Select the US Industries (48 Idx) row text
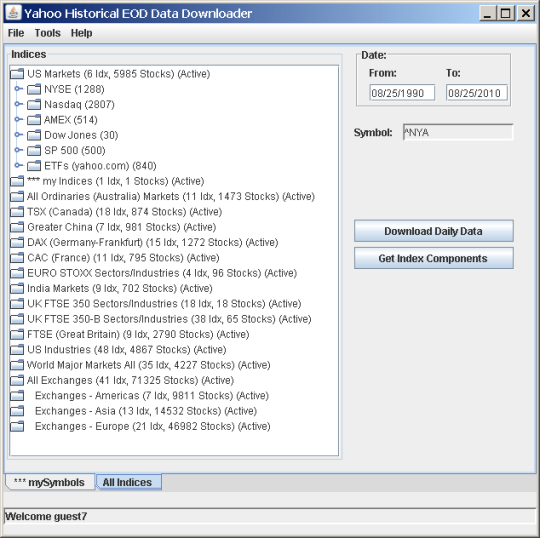Viewport: 540px width, 538px height. [x=126, y=350]
